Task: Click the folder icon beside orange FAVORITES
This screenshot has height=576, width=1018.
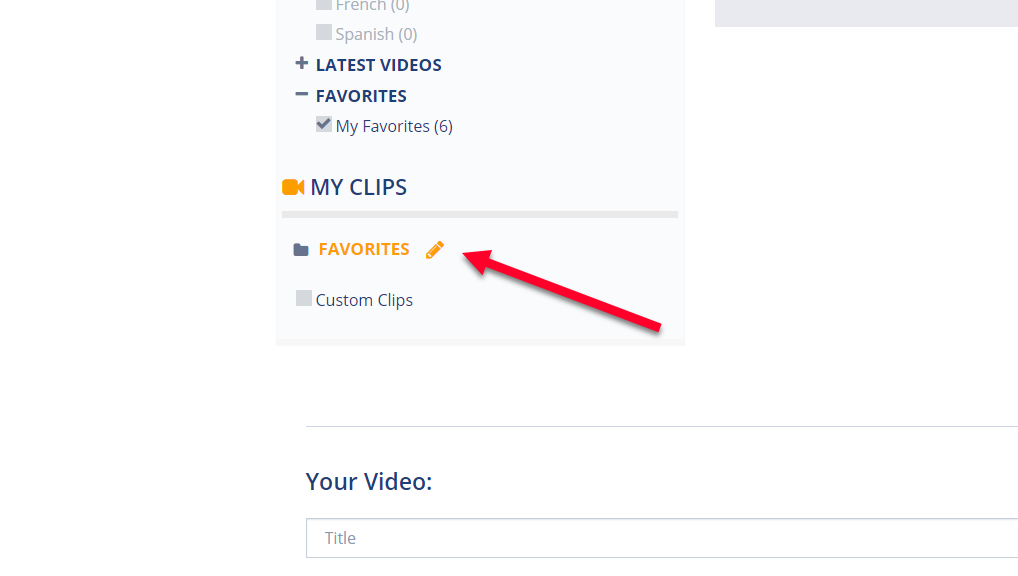Action: tap(301, 250)
